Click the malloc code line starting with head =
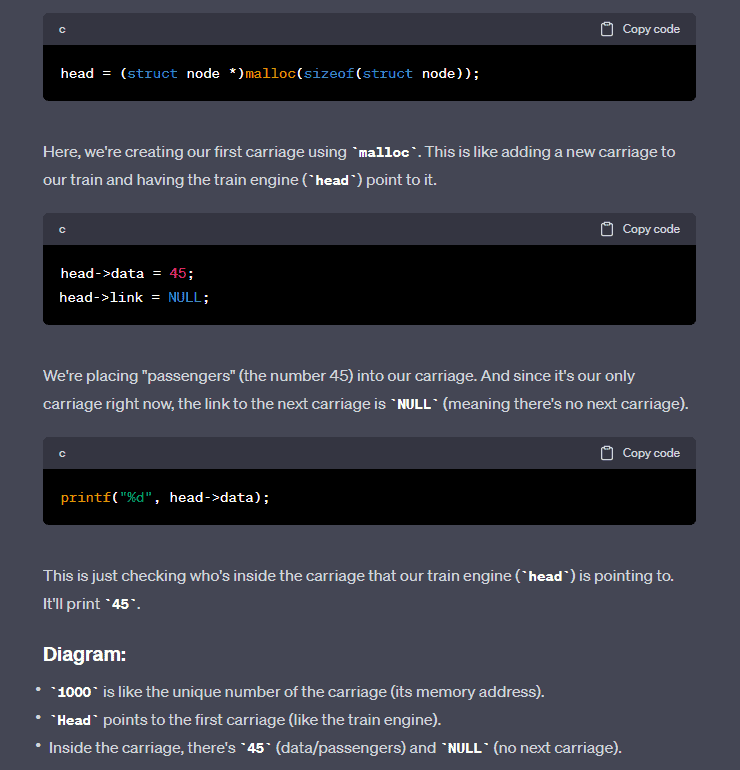The width and height of the screenshot is (740, 770). click(x=270, y=73)
